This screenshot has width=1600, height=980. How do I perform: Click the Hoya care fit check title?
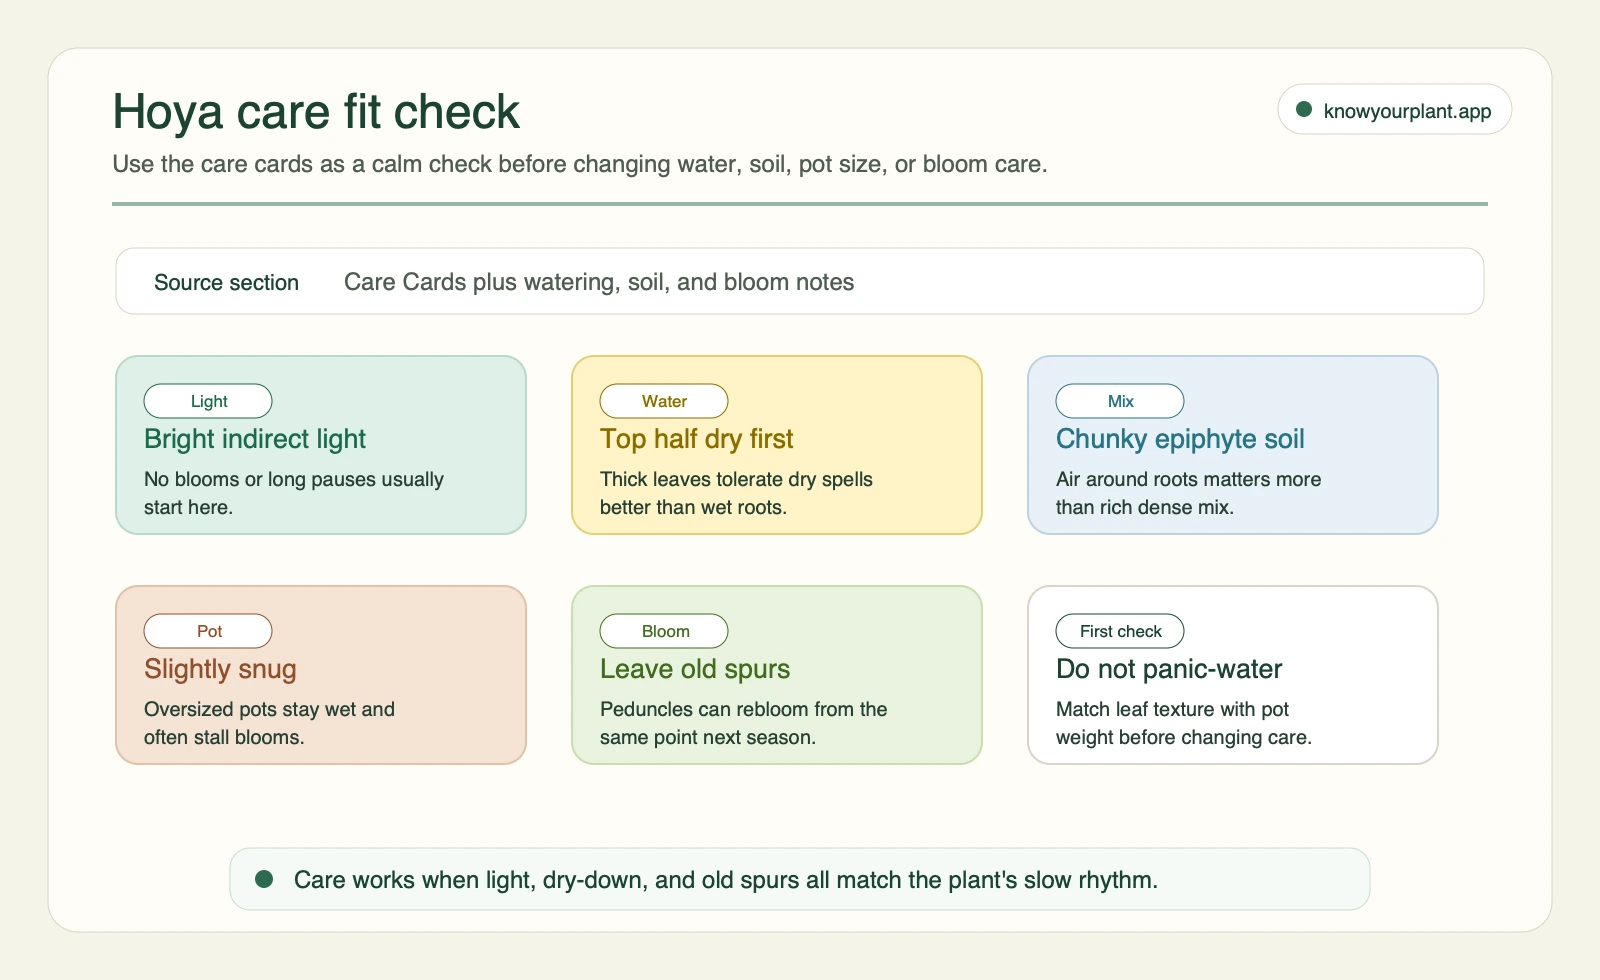316,112
